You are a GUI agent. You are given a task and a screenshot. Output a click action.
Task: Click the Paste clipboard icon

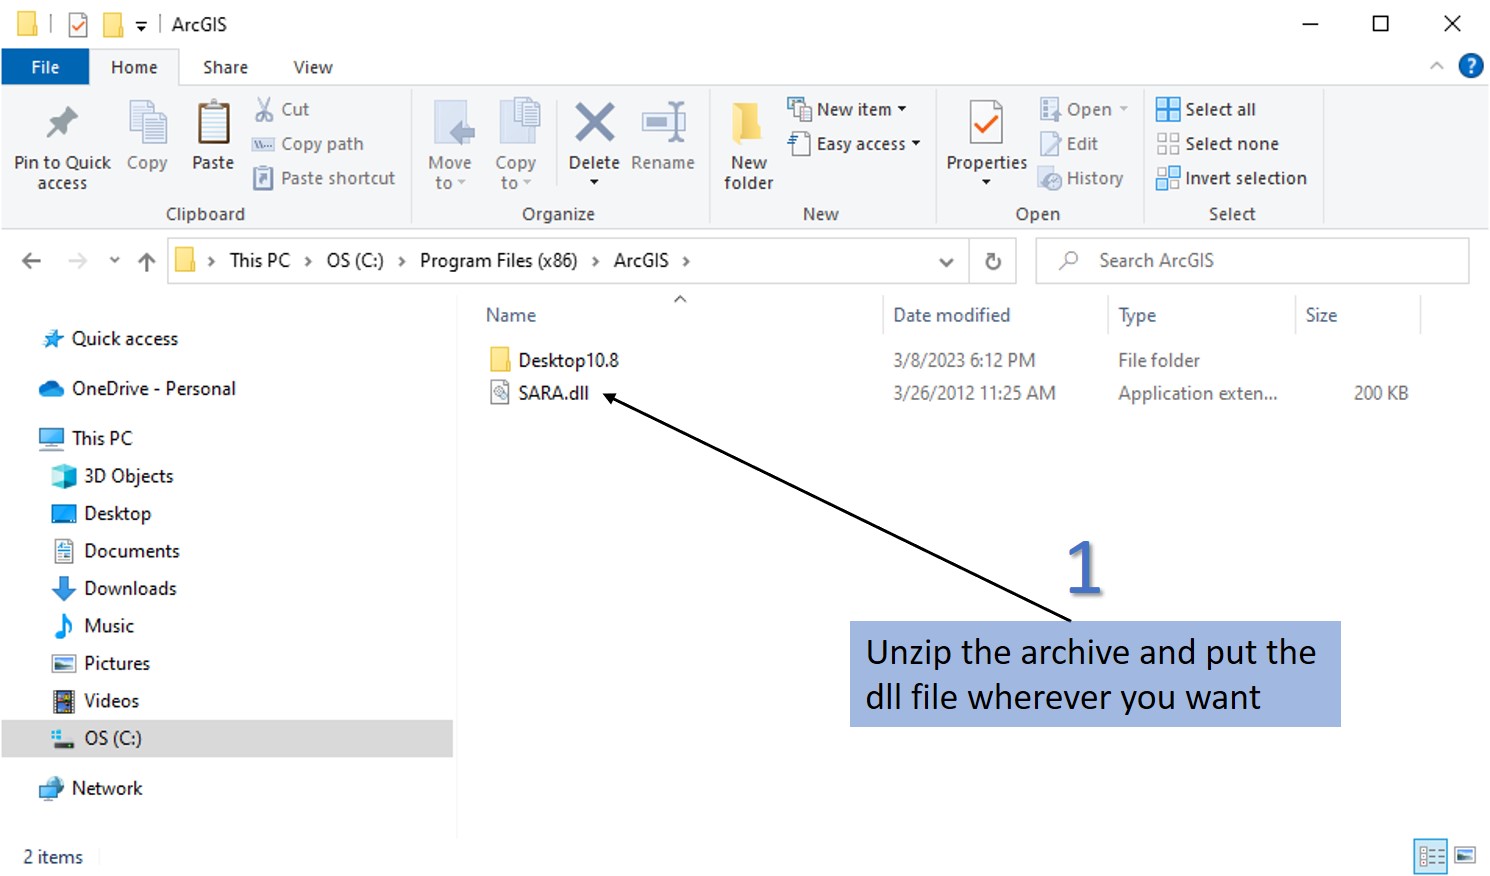(213, 125)
